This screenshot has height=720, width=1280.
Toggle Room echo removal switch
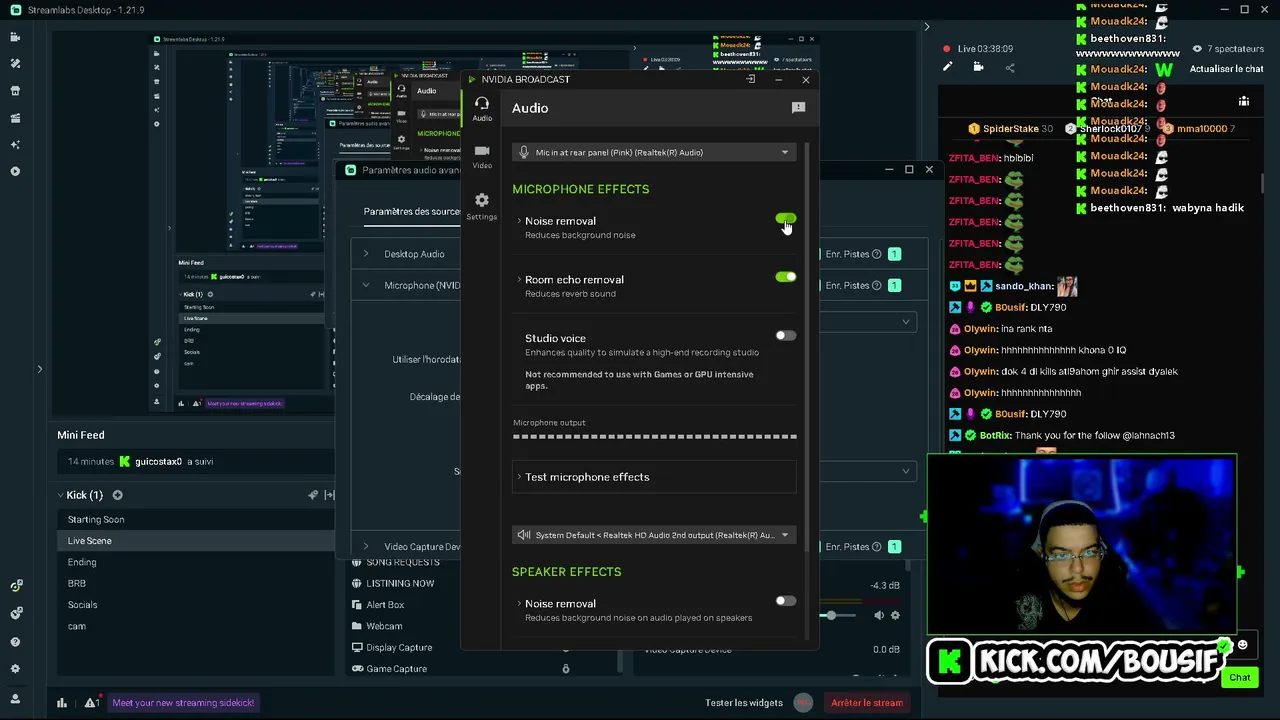click(x=786, y=277)
